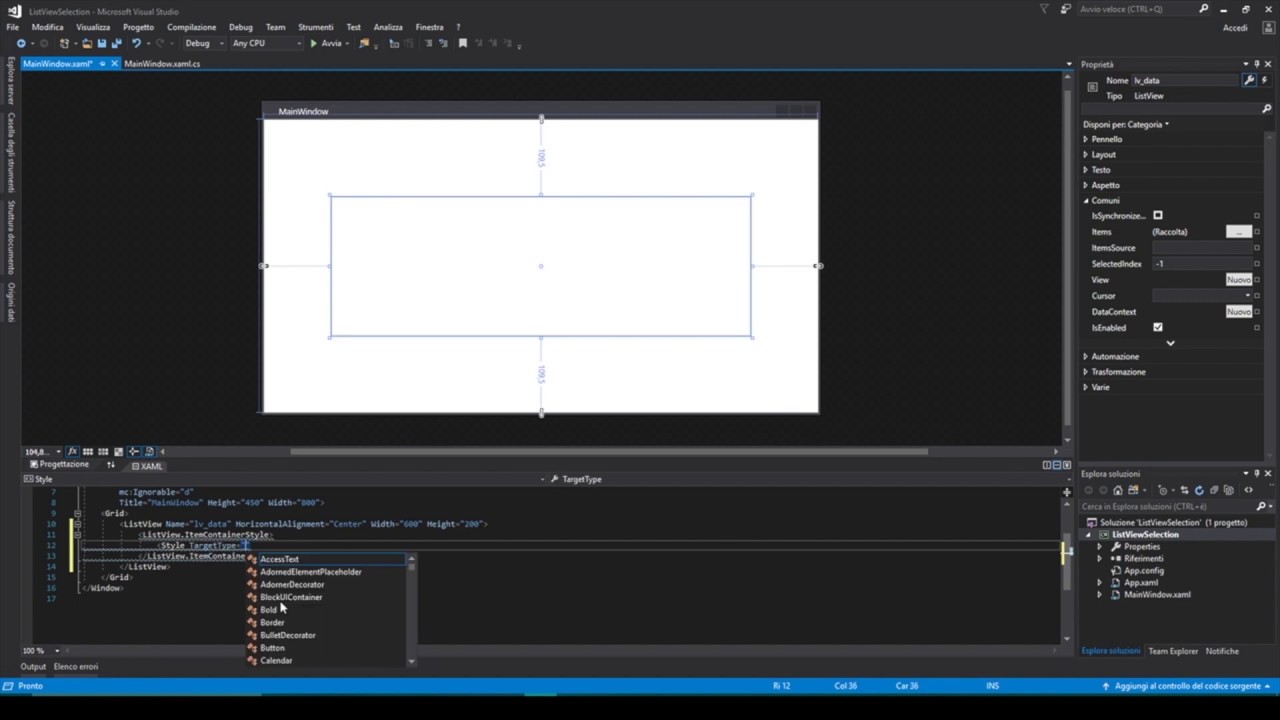Open the Compilazione menu
Image resolution: width=1280 pixels, height=720 pixels.
(191, 27)
